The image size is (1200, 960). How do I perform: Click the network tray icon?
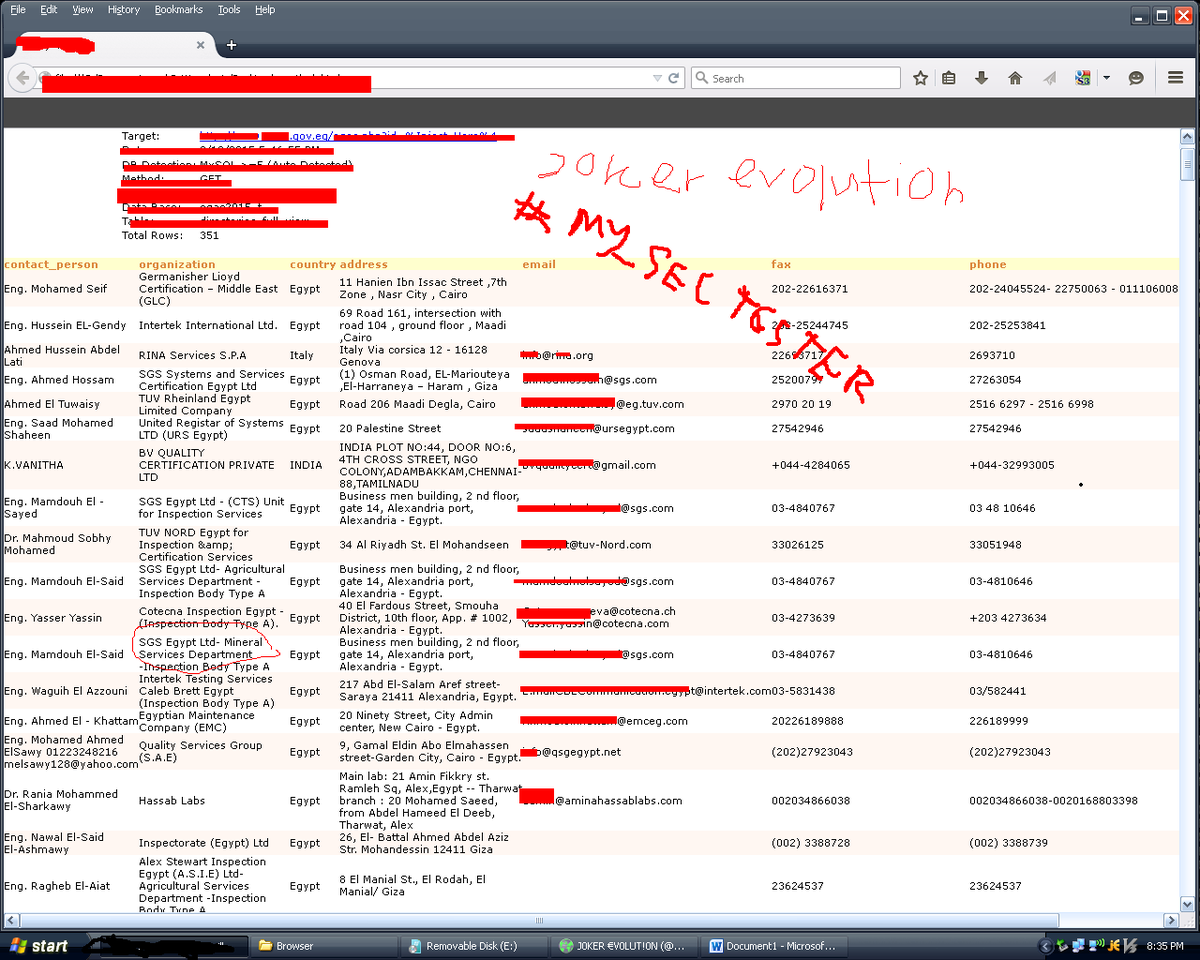coord(1078,945)
